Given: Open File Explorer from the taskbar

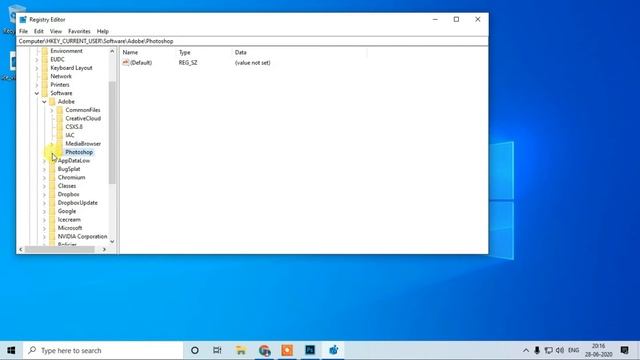Looking at the screenshot, I should [x=241, y=350].
